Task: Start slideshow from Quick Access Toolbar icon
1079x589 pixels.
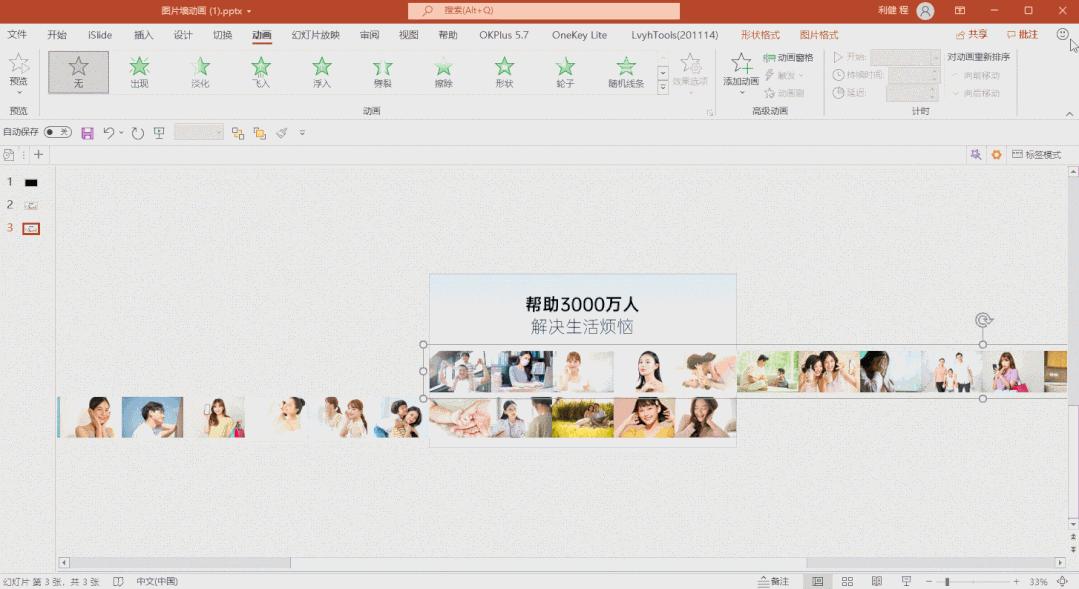Action: pyautogui.click(x=158, y=131)
